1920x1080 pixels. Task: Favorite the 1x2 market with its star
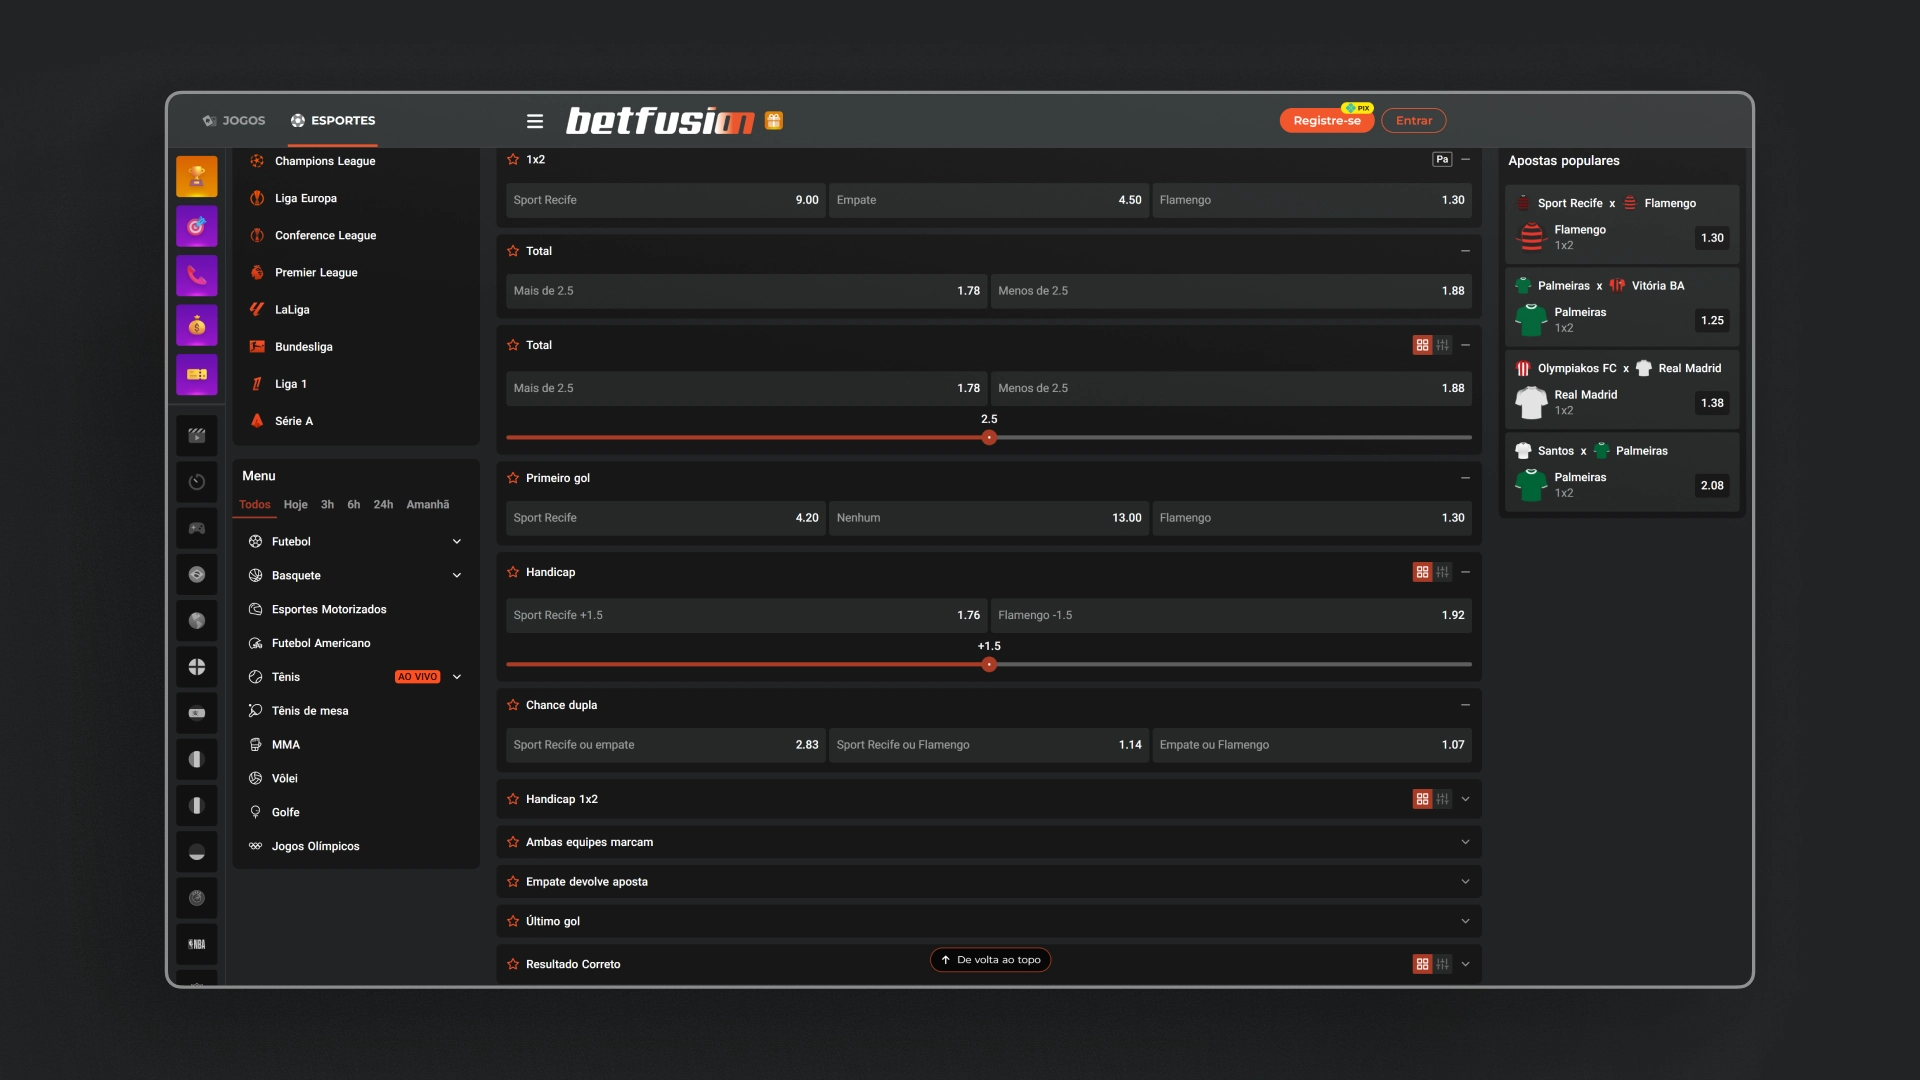click(x=511, y=159)
